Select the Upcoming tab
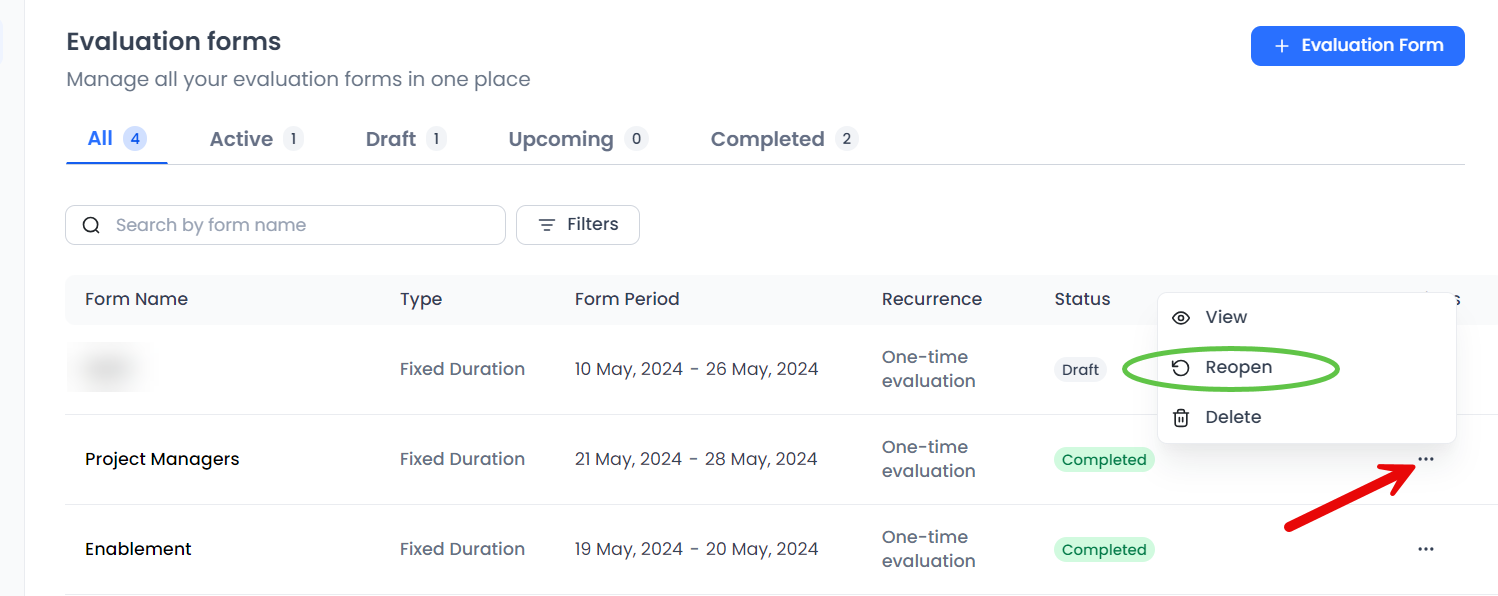The image size is (1498, 596). (x=561, y=139)
